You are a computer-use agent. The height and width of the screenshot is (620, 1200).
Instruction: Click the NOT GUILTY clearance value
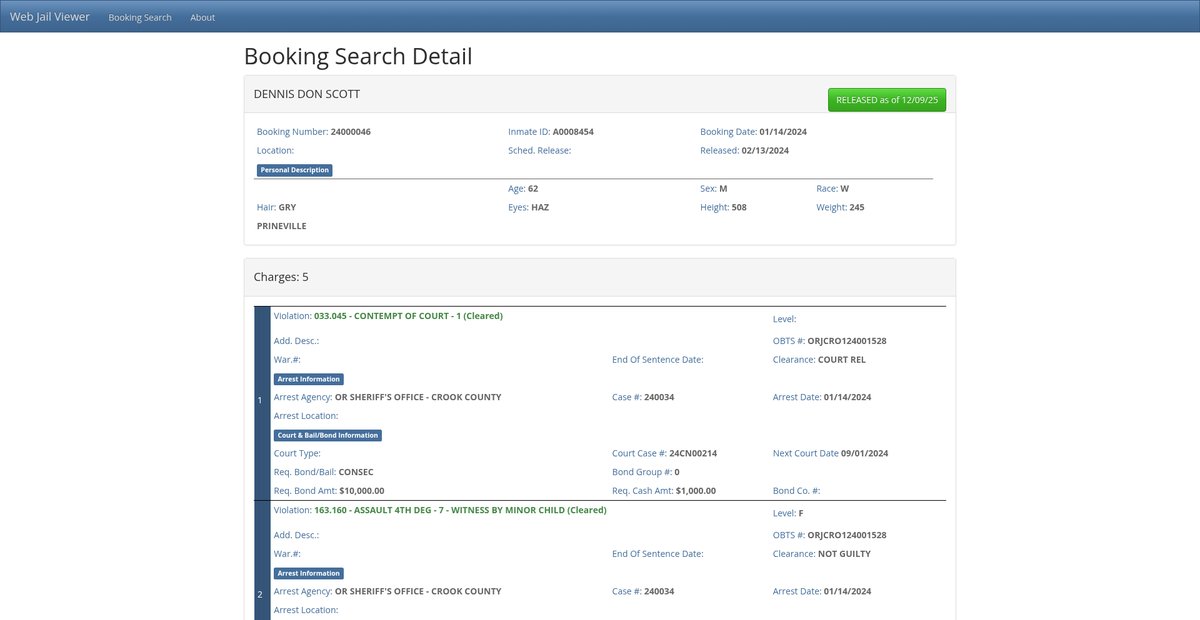pyautogui.click(x=844, y=554)
